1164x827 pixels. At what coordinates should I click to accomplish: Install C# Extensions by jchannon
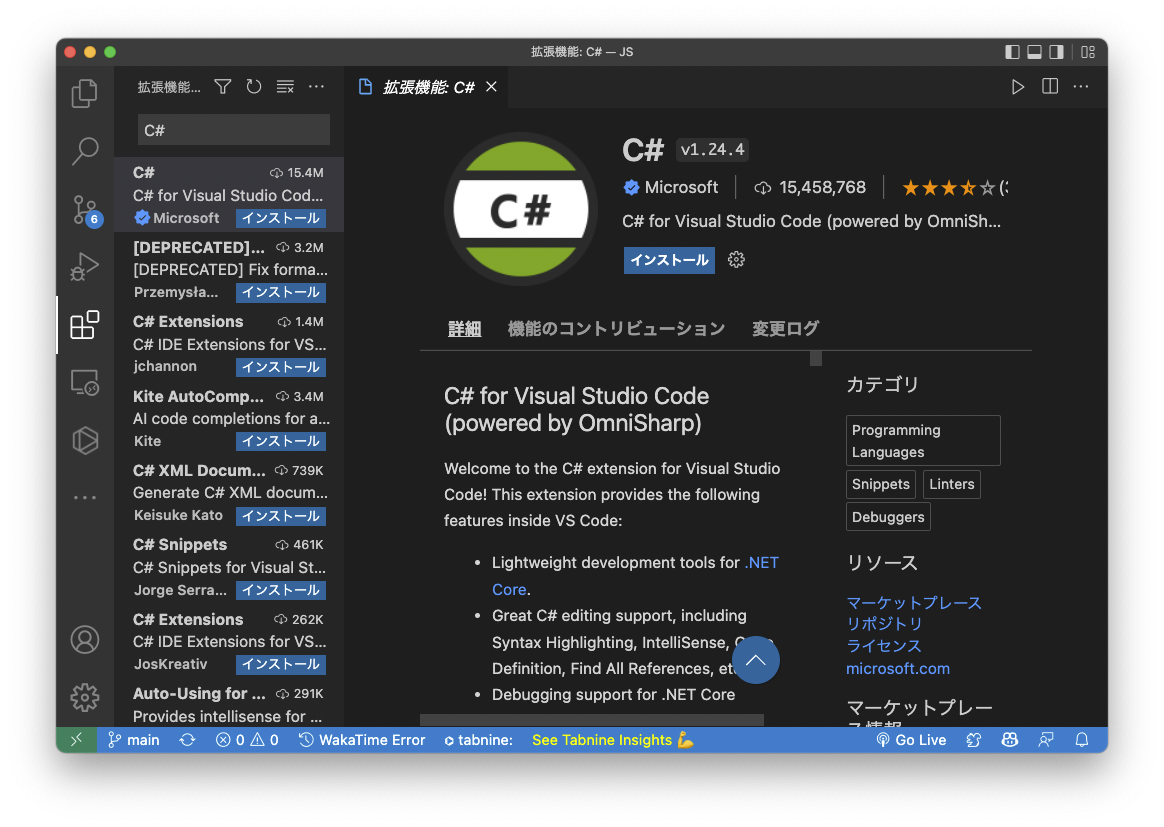[281, 367]
